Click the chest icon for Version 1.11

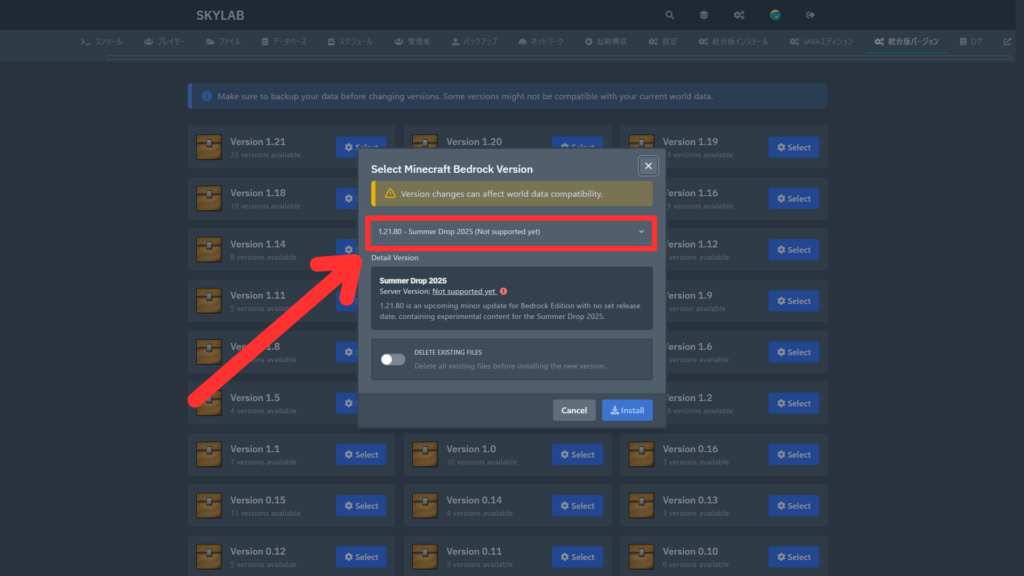tap(209, 300)
